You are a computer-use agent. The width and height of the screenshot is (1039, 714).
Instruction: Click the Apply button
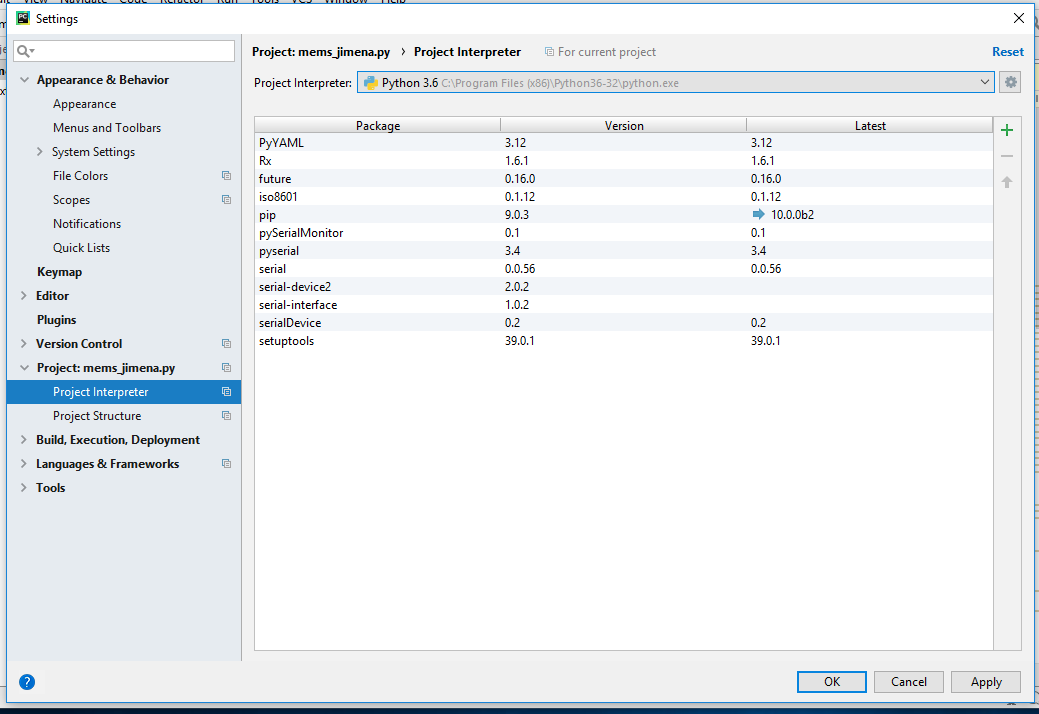986,682
